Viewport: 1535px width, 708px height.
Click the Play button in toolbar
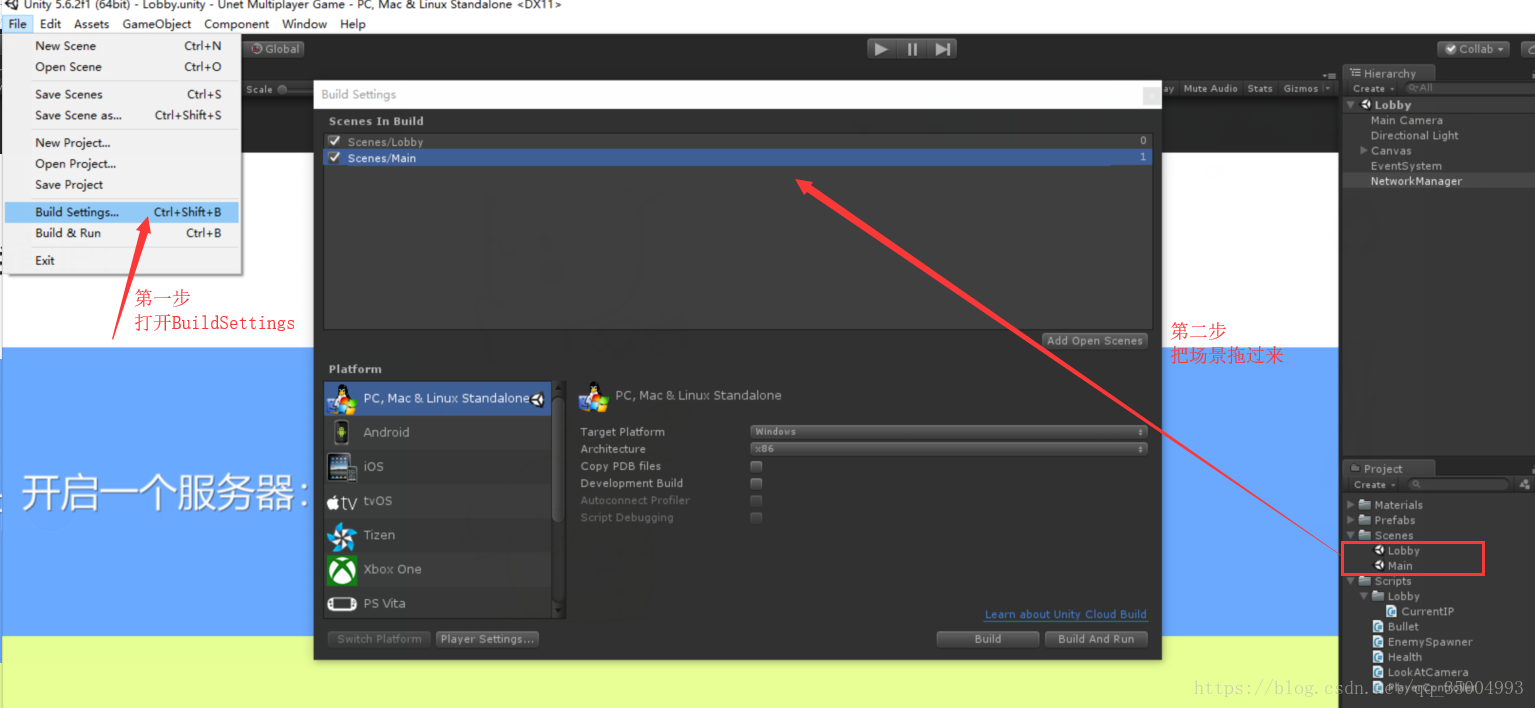coord(881,48)
